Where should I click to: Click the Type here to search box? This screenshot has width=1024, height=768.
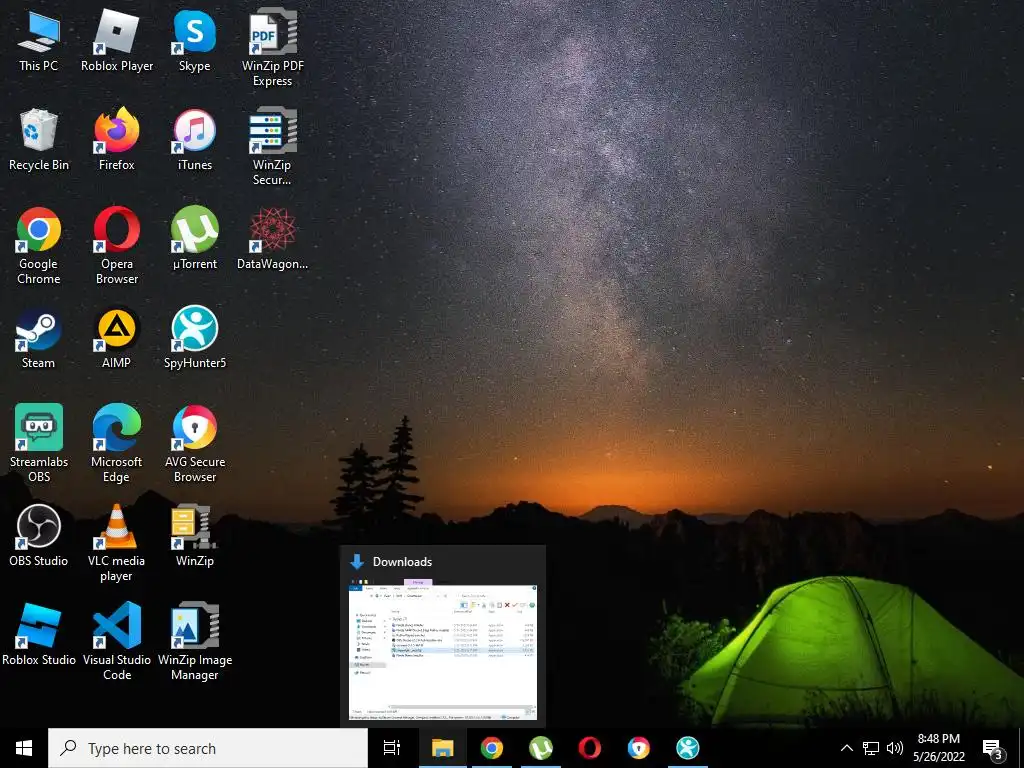(x=208, y=748)
